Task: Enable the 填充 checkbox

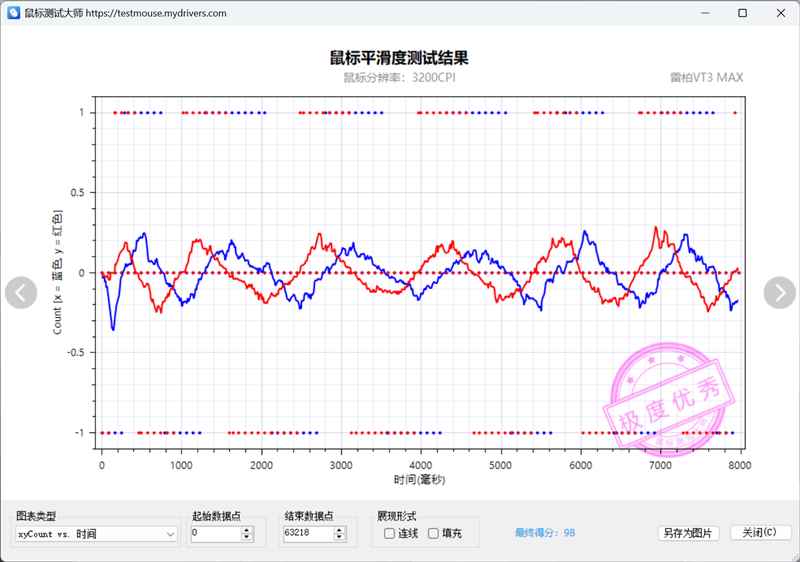Action: click(x=433, y=533)
